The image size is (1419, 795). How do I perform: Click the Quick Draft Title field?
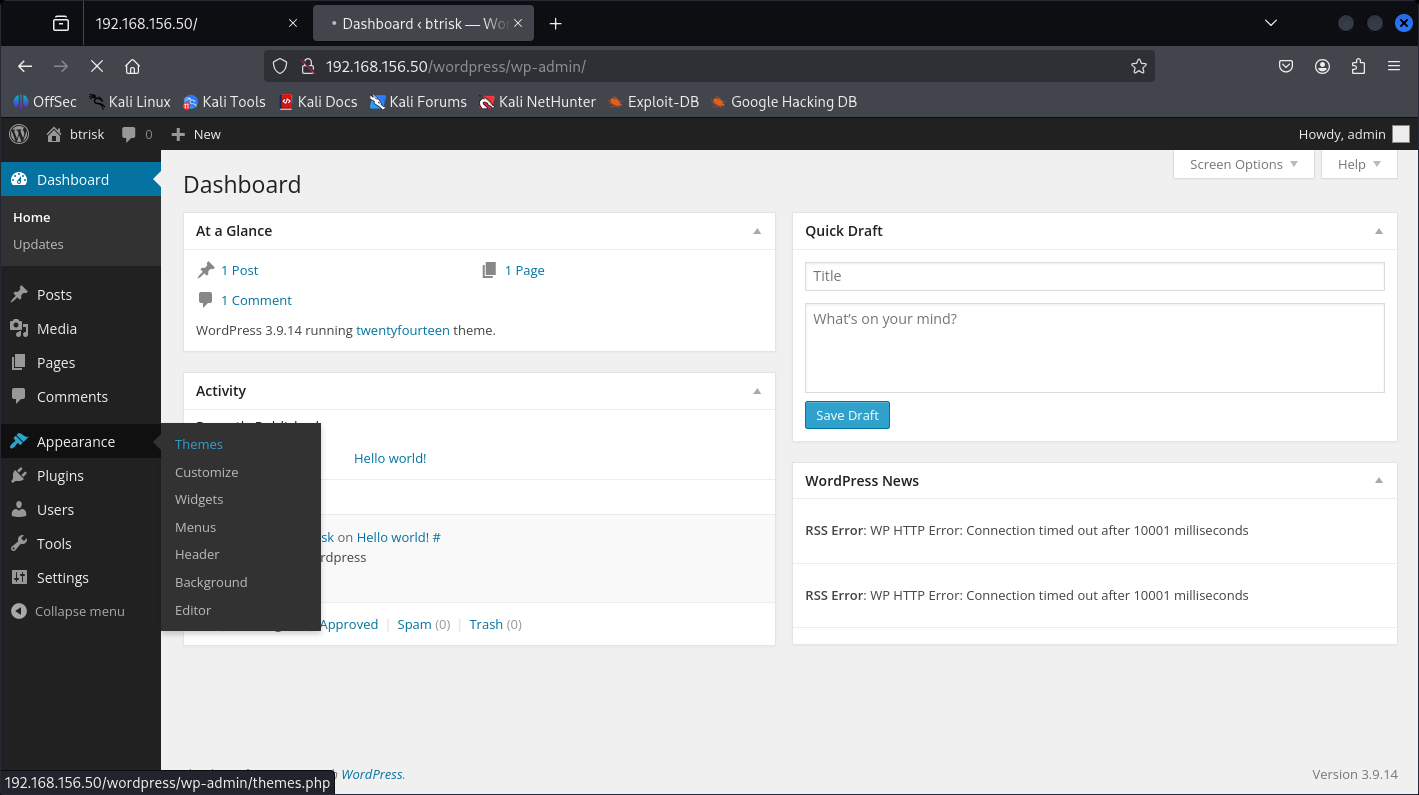pos(1094,276)
